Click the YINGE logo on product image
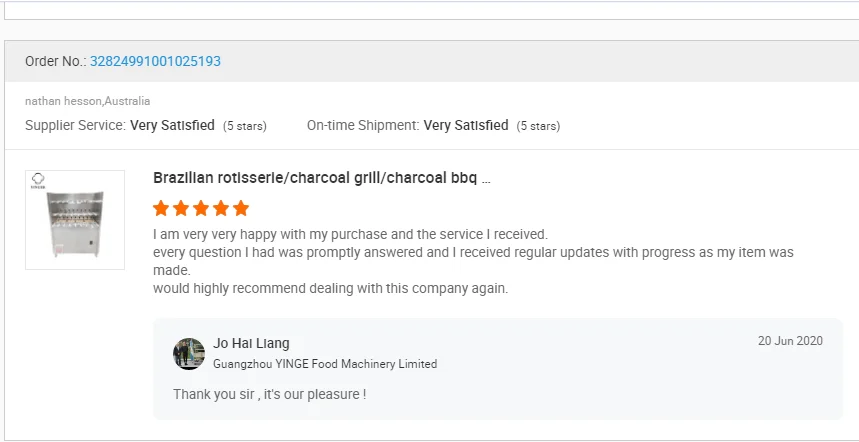Viewport: 859px width, 442px height. pyautogui.click(x=41, y=180)
